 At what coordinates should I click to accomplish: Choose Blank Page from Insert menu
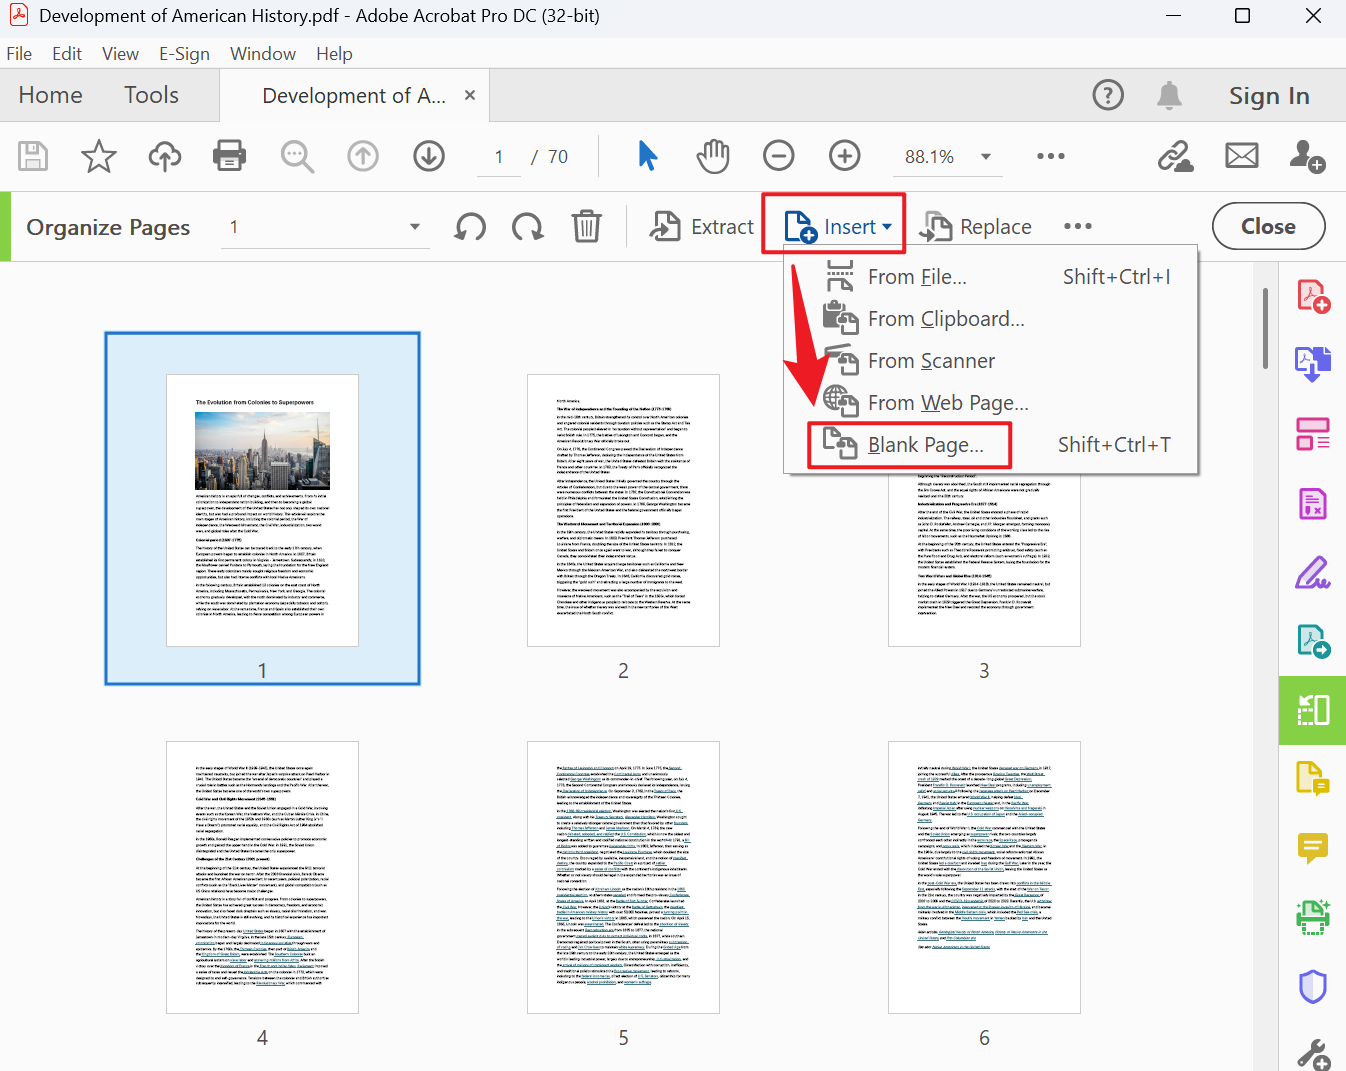coord(925,445)
